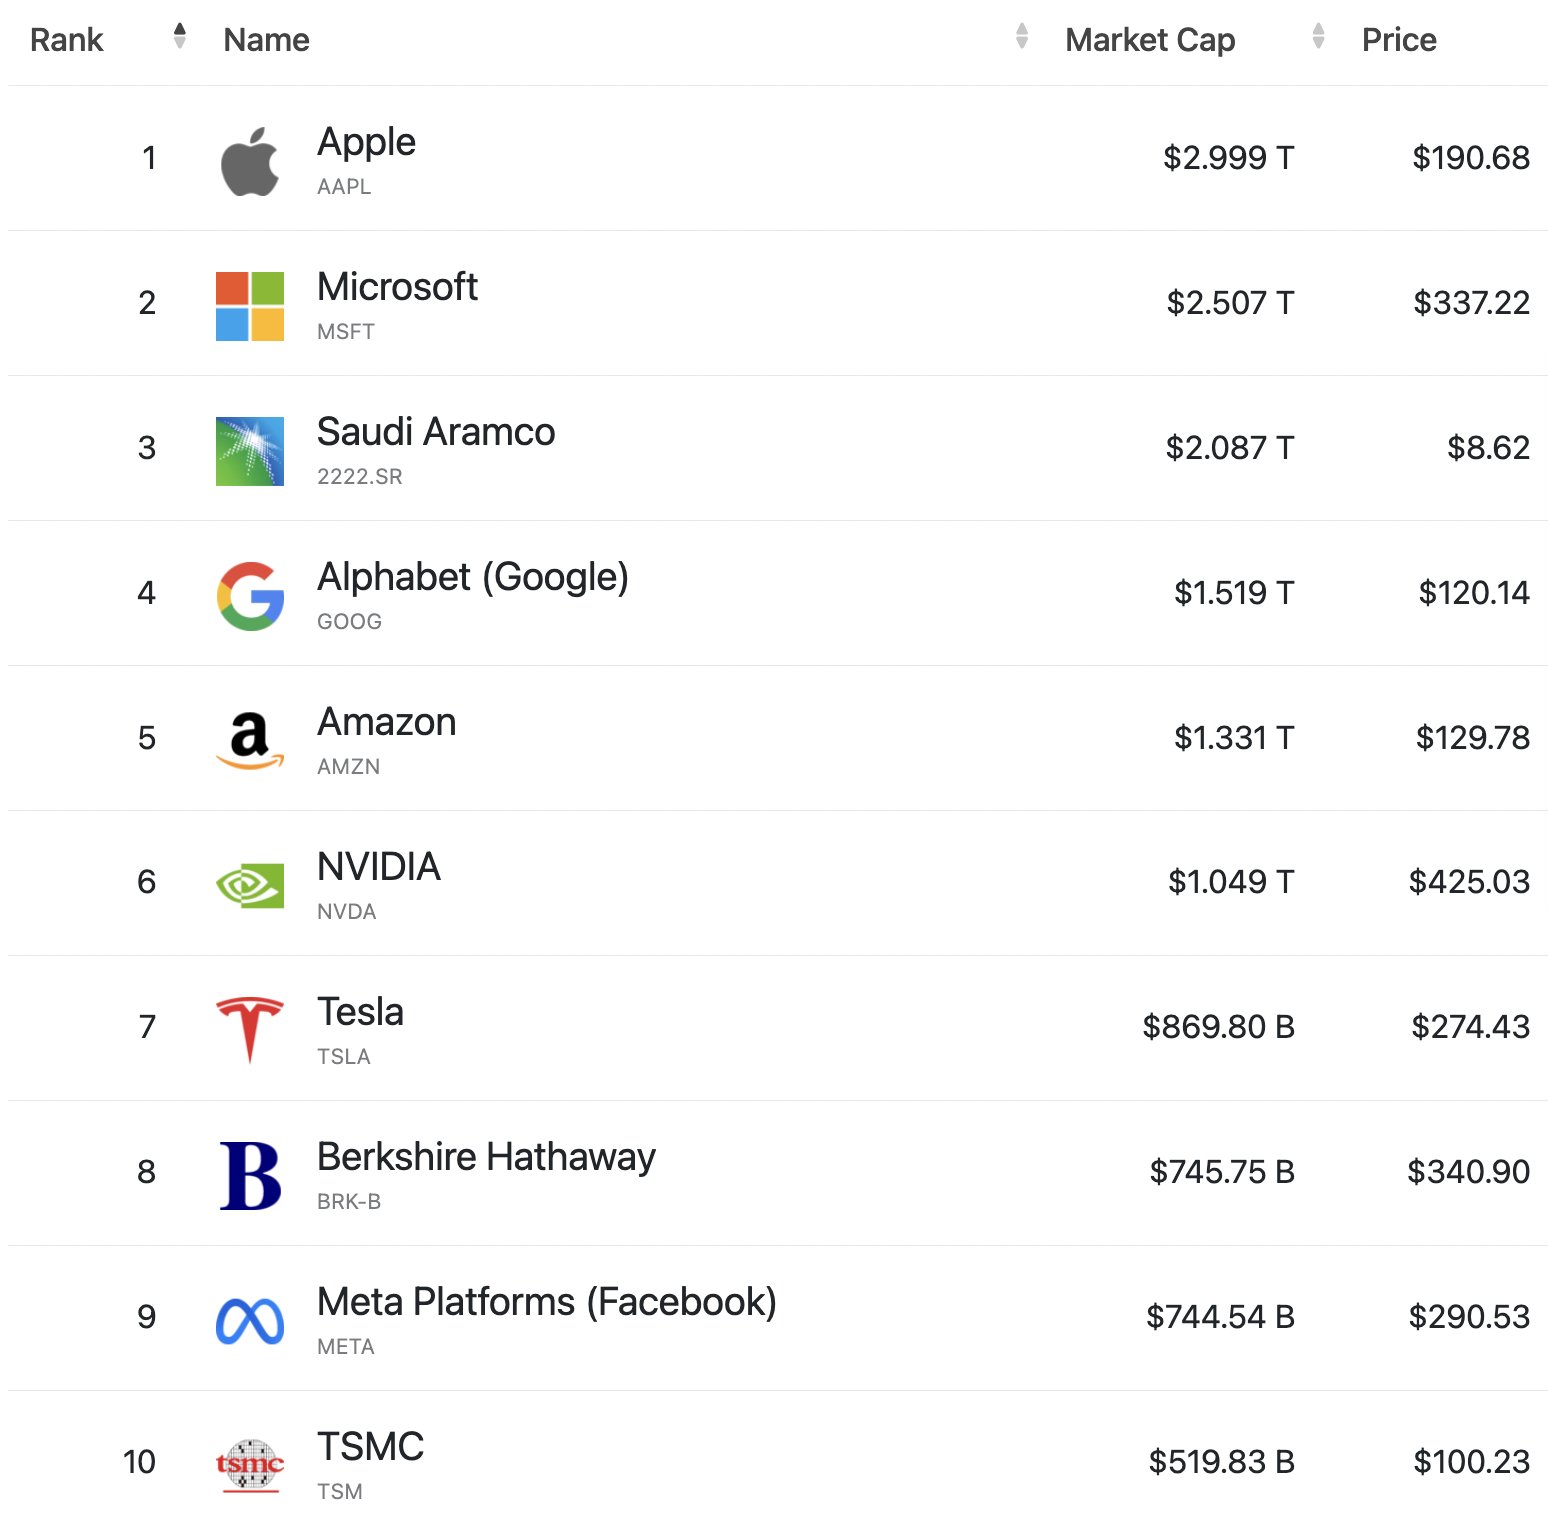Image resolution: width=1548 pixels, height=1518 pixels.
Task: Click the $340.90 price cell
Action: coord(1469,1172)
